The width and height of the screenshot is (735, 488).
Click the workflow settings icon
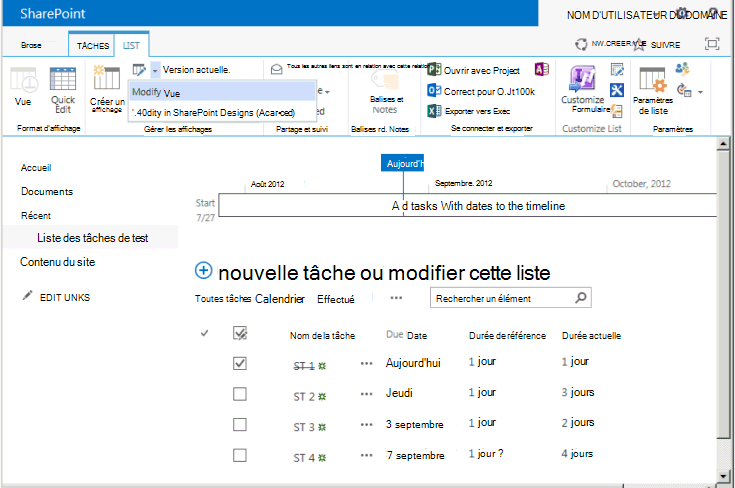[684, 90]
